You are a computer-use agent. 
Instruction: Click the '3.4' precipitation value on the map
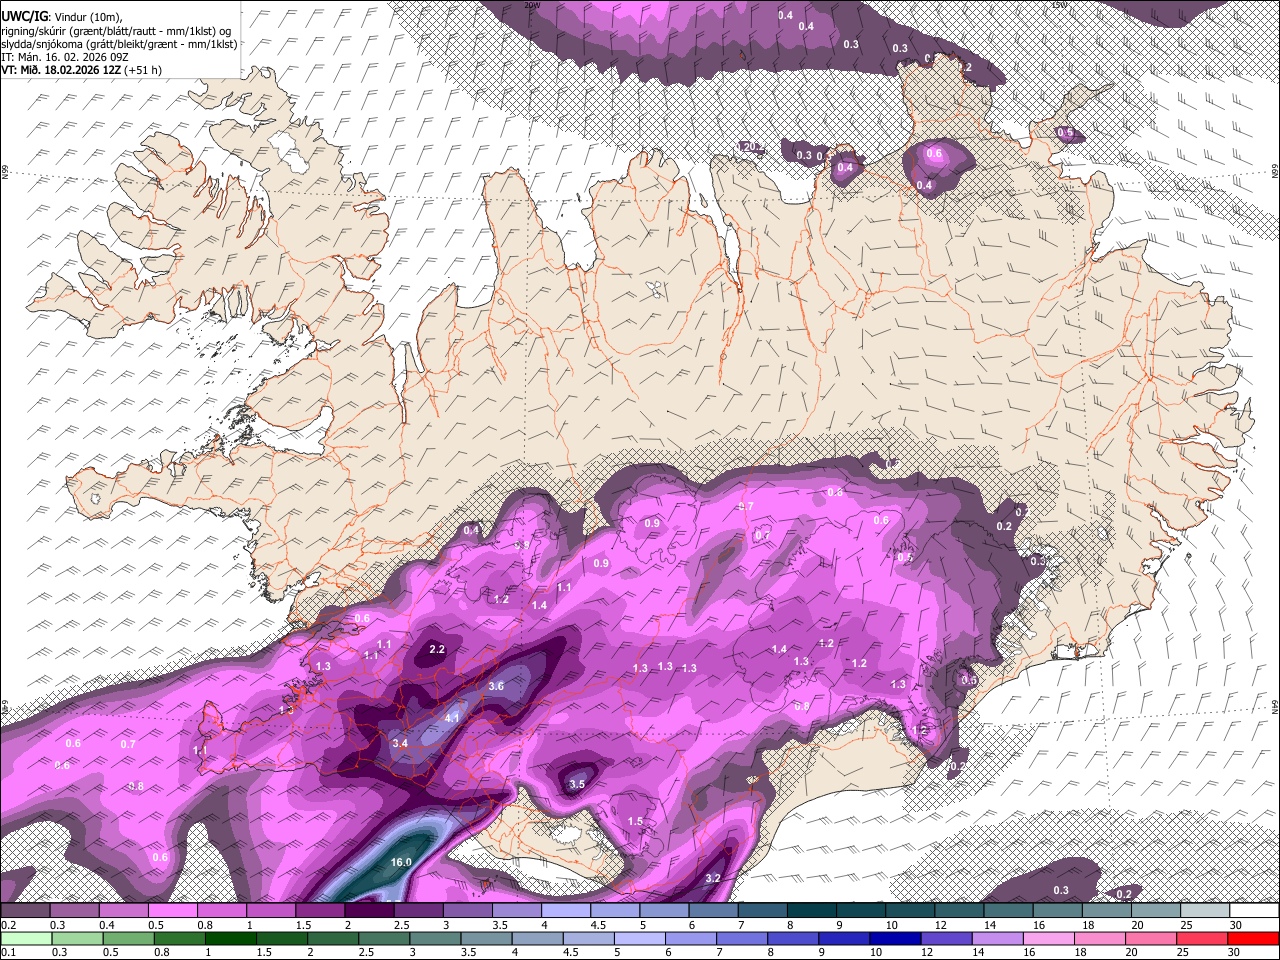point(400,743)
